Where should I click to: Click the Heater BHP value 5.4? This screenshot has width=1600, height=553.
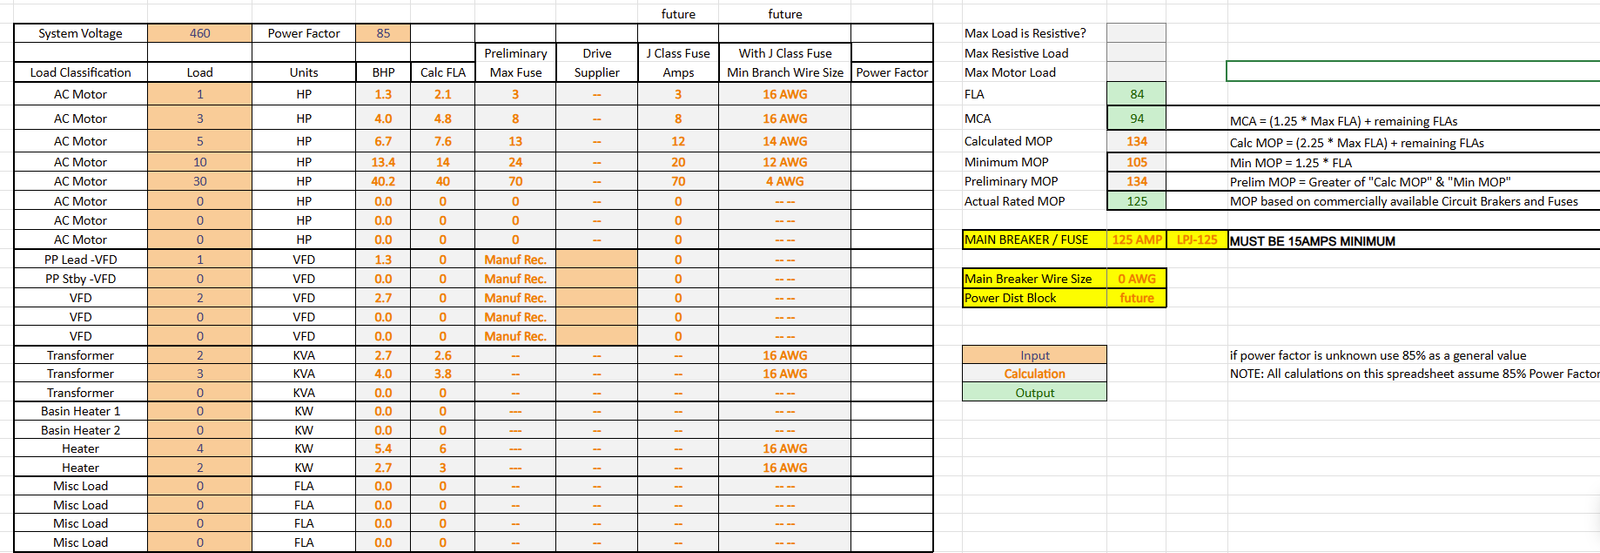click(383, 449)
